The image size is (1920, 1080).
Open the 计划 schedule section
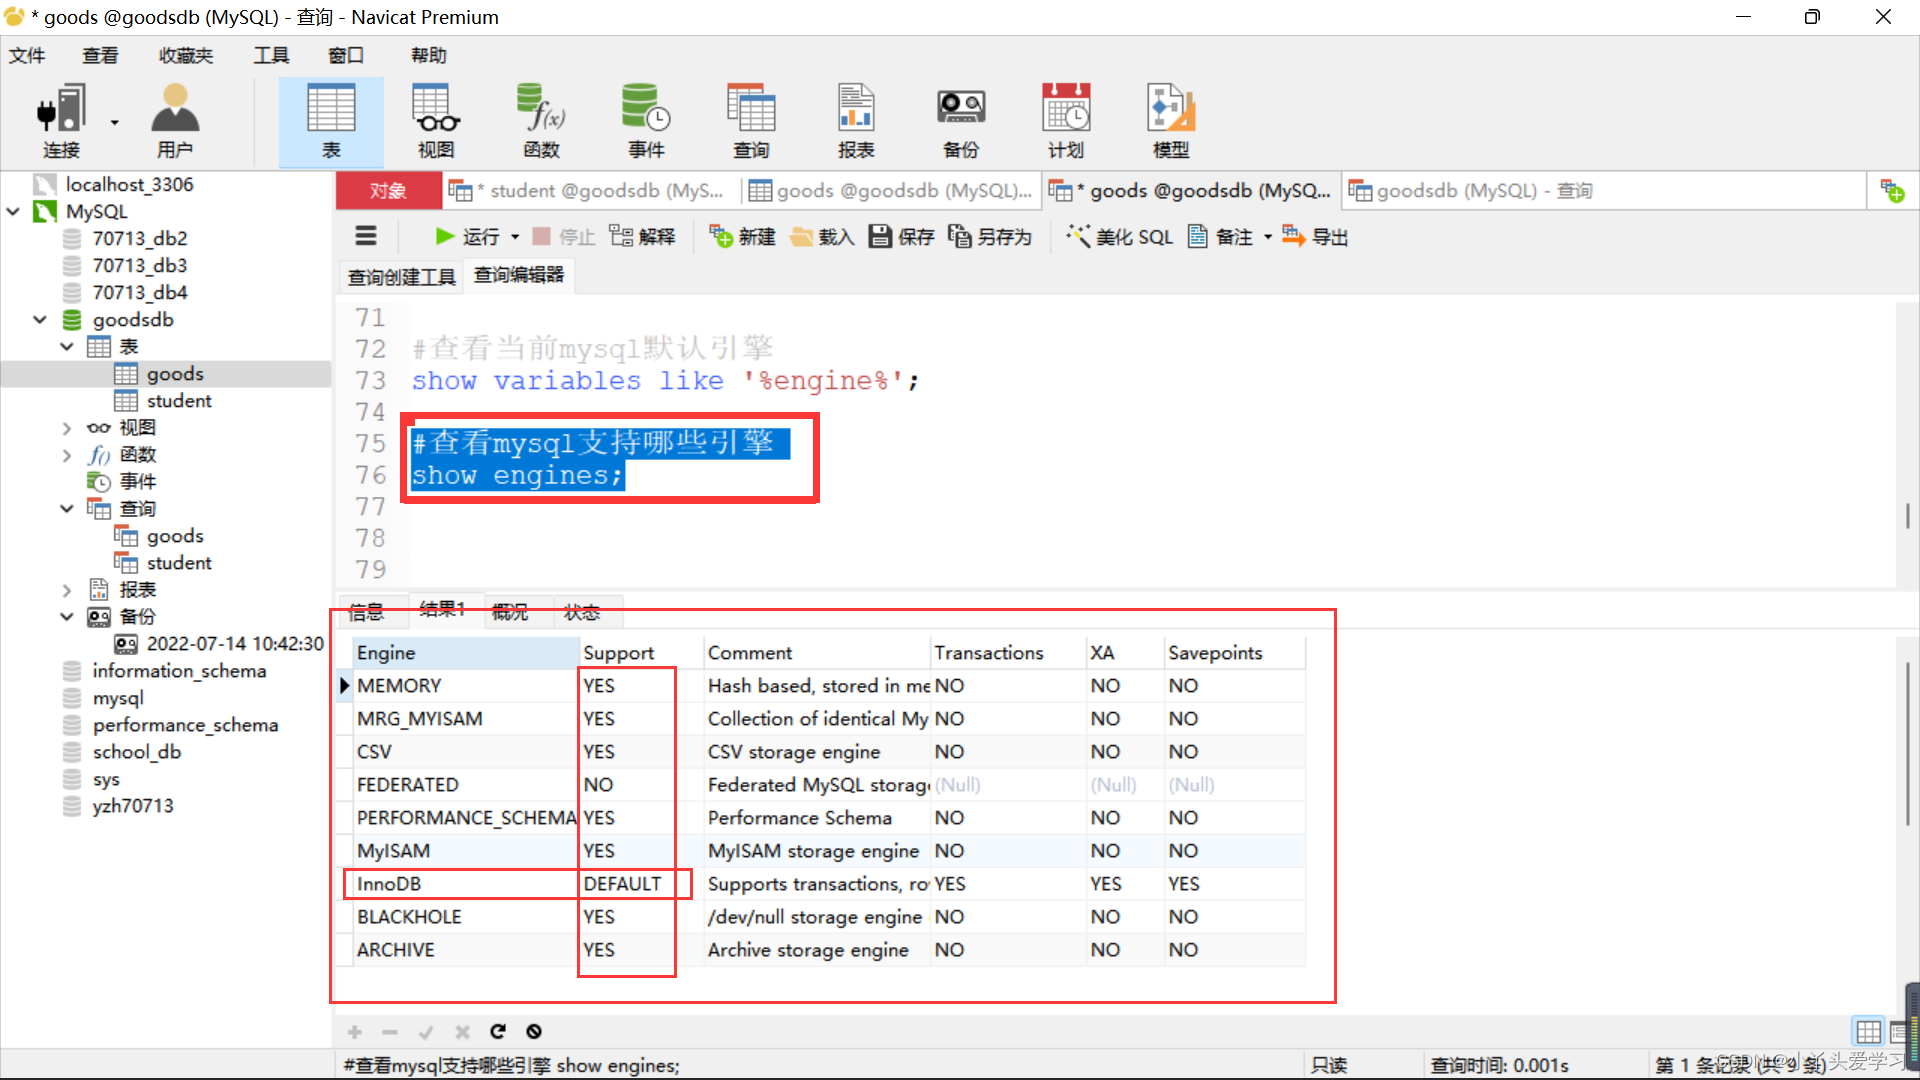pyautogui.click(x=1066, y=121)
